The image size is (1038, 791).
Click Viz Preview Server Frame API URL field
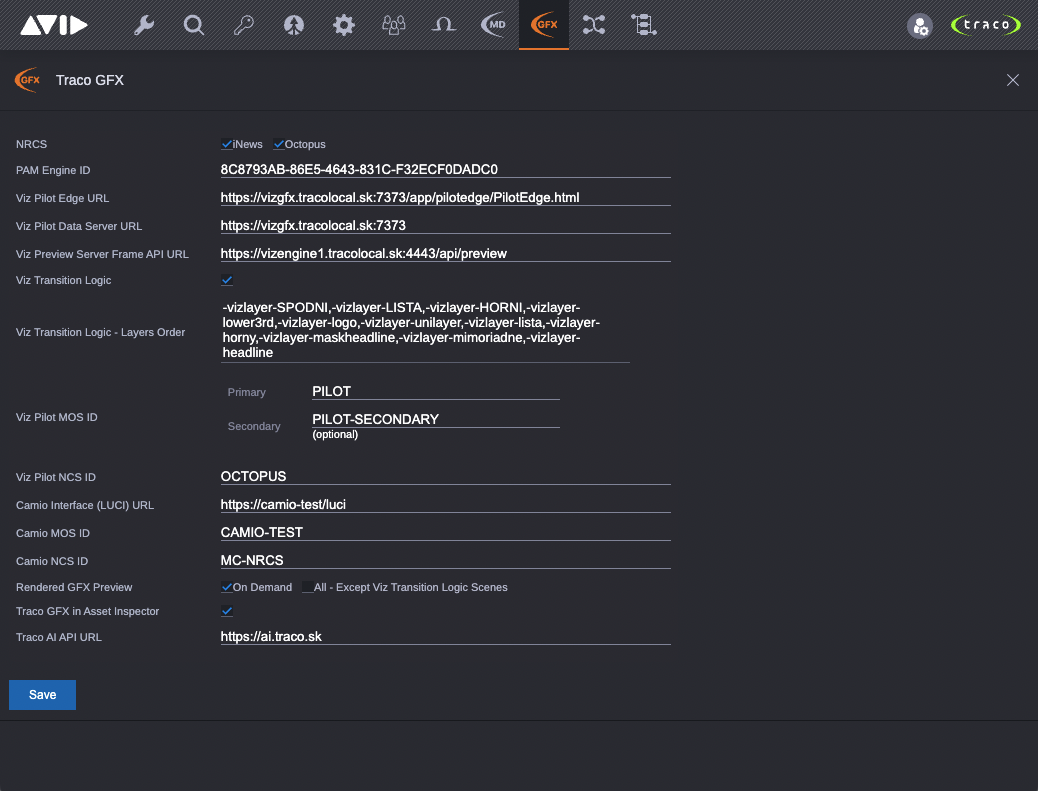click(446, 254)
